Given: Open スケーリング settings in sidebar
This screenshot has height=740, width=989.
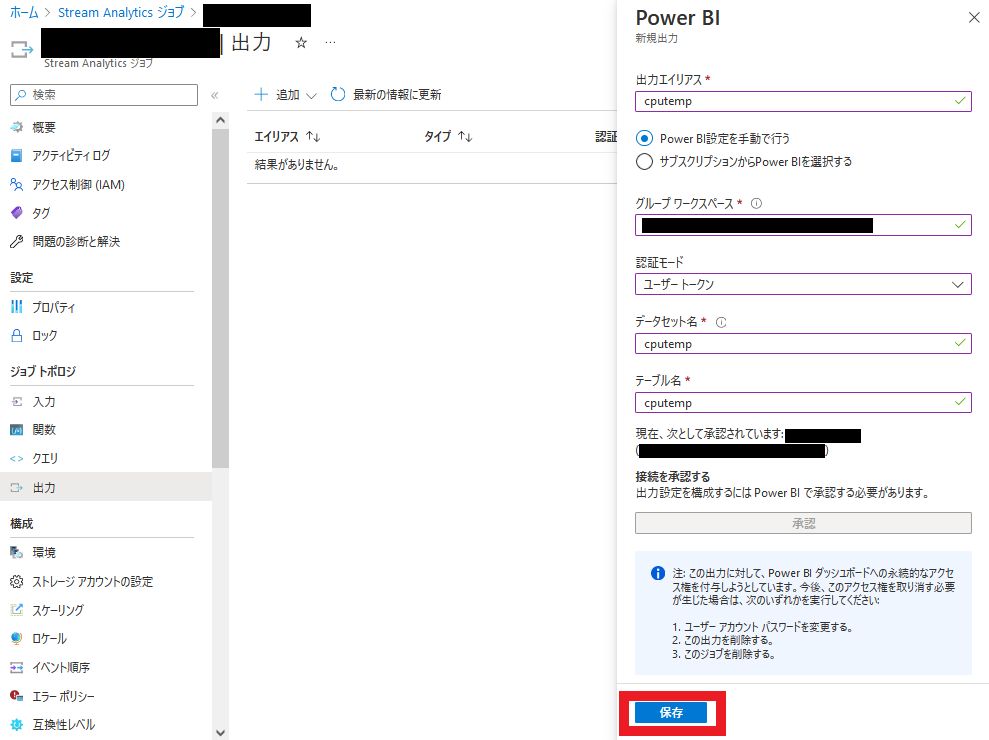Looking at the screenshot, I should (58, 609).
